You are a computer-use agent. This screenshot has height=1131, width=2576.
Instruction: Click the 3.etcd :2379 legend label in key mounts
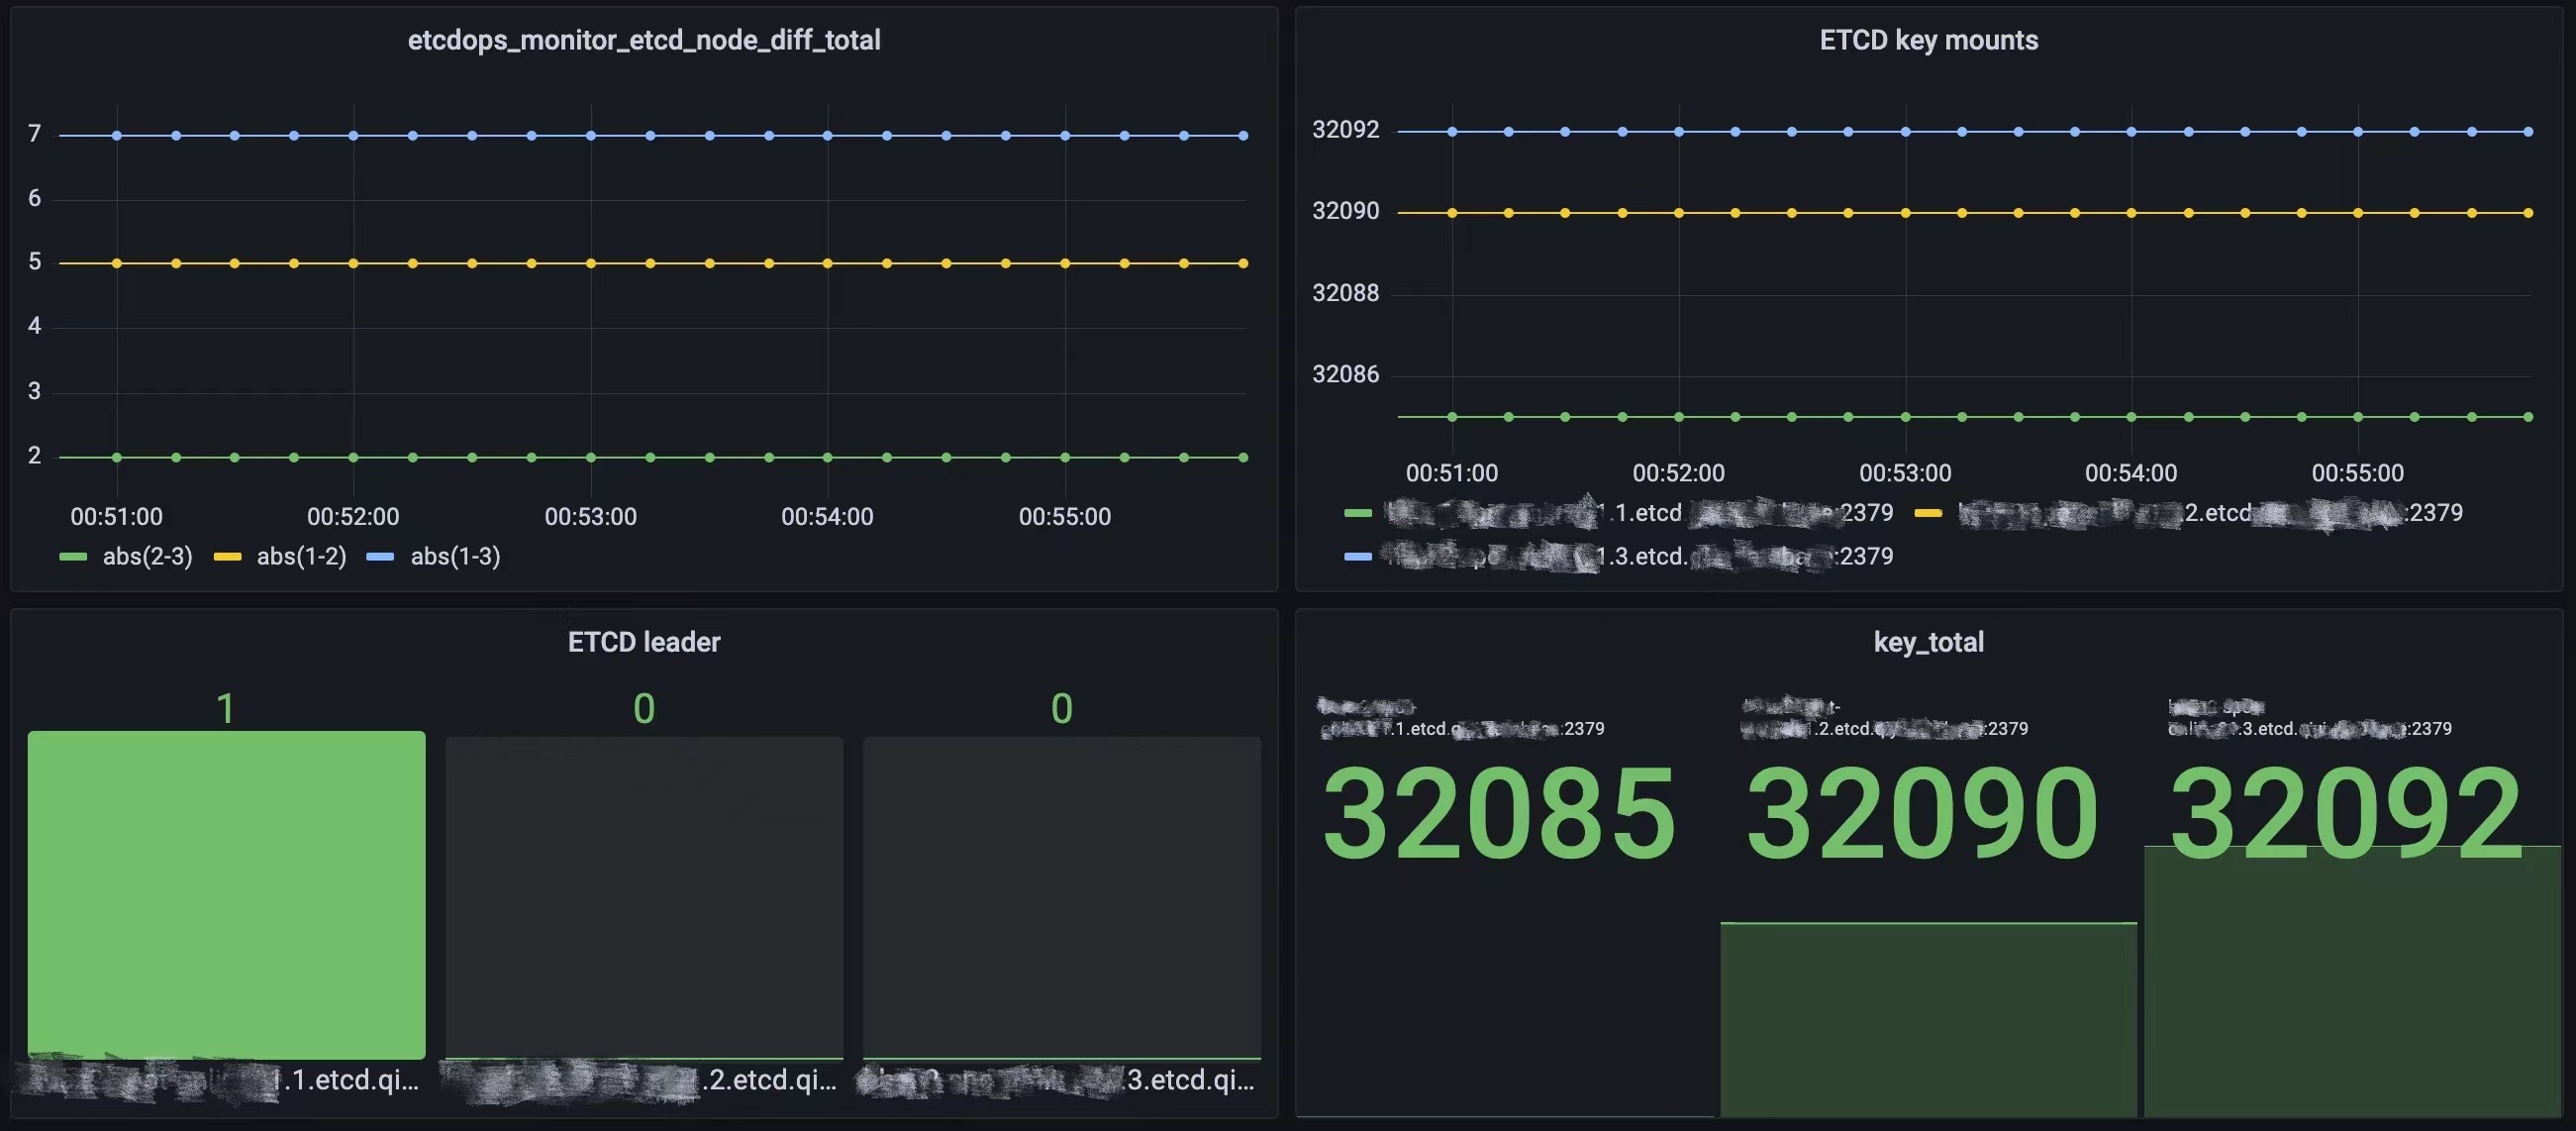(x=1640, y=556)
